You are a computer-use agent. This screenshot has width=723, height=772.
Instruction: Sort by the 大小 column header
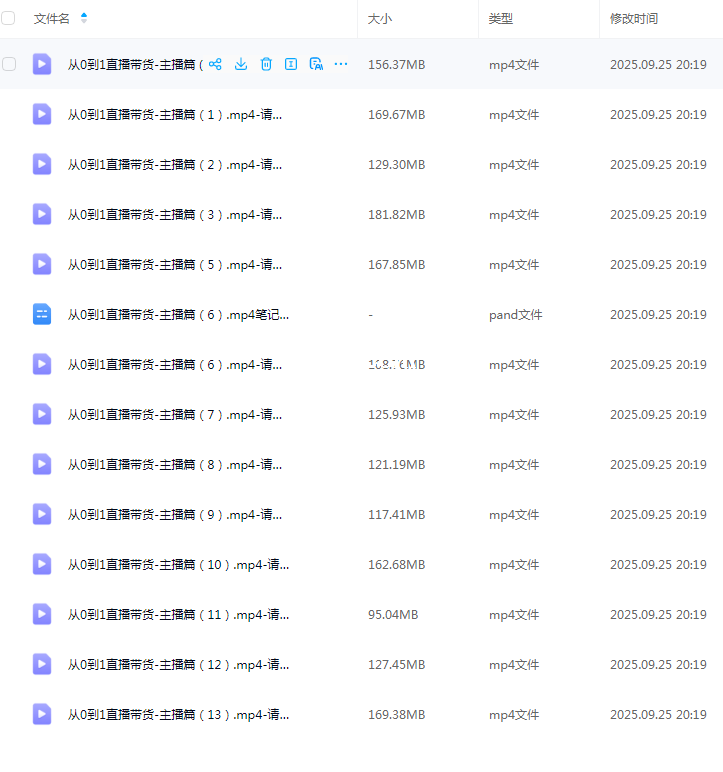coord(379,19)
